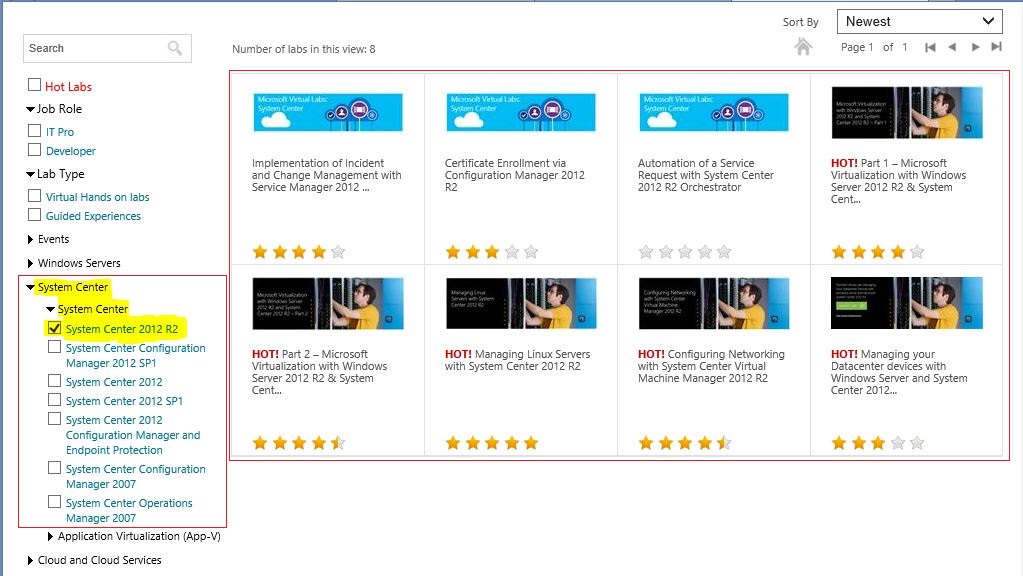Image resolution: width=1023 pixels, height=576 pixels.
Task: Check System Center Operations Manager 2007 box
Action: pos(55,502)
